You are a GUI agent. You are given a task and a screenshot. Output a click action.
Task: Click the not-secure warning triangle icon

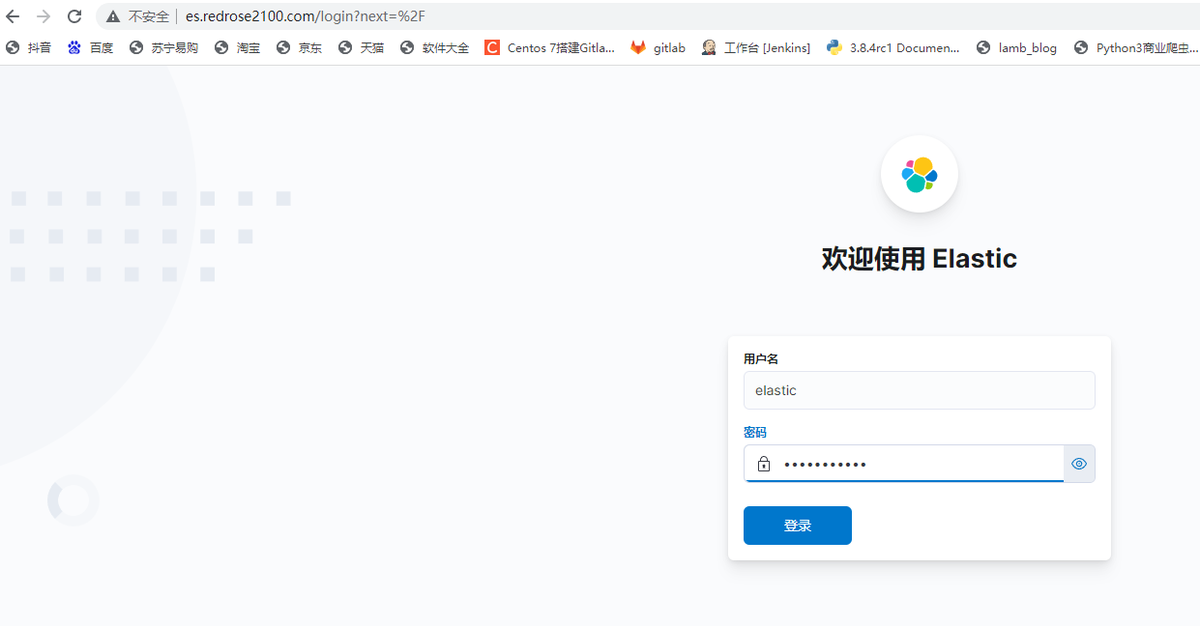click(x=114, y=17)
